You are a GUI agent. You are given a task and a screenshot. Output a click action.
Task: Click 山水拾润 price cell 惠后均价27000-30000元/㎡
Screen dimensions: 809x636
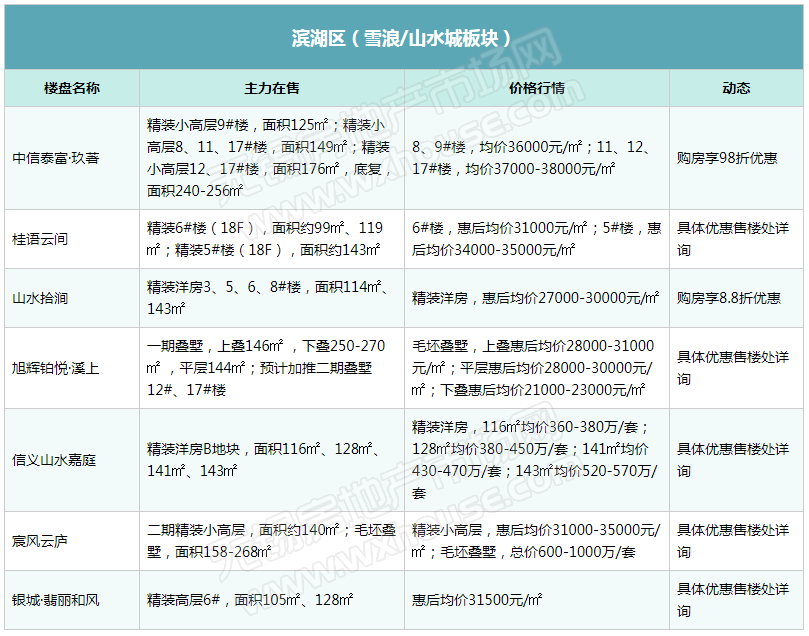click(x=536, y=298)
